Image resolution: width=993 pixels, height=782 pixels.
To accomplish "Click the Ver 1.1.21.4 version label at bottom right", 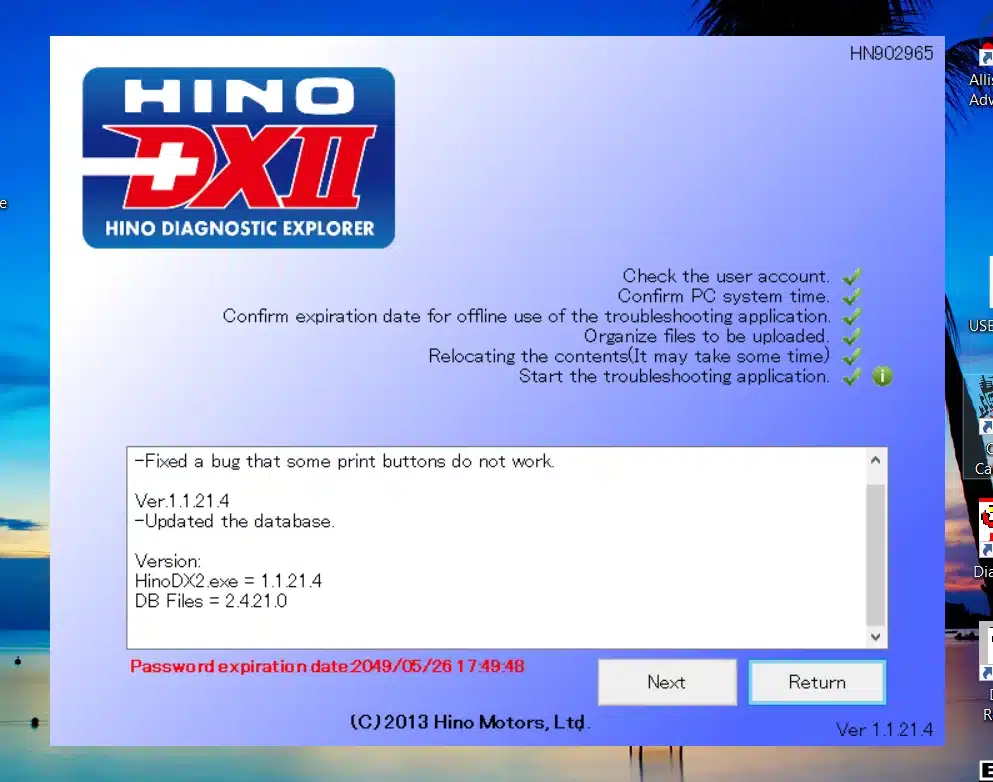I will 884,729.
